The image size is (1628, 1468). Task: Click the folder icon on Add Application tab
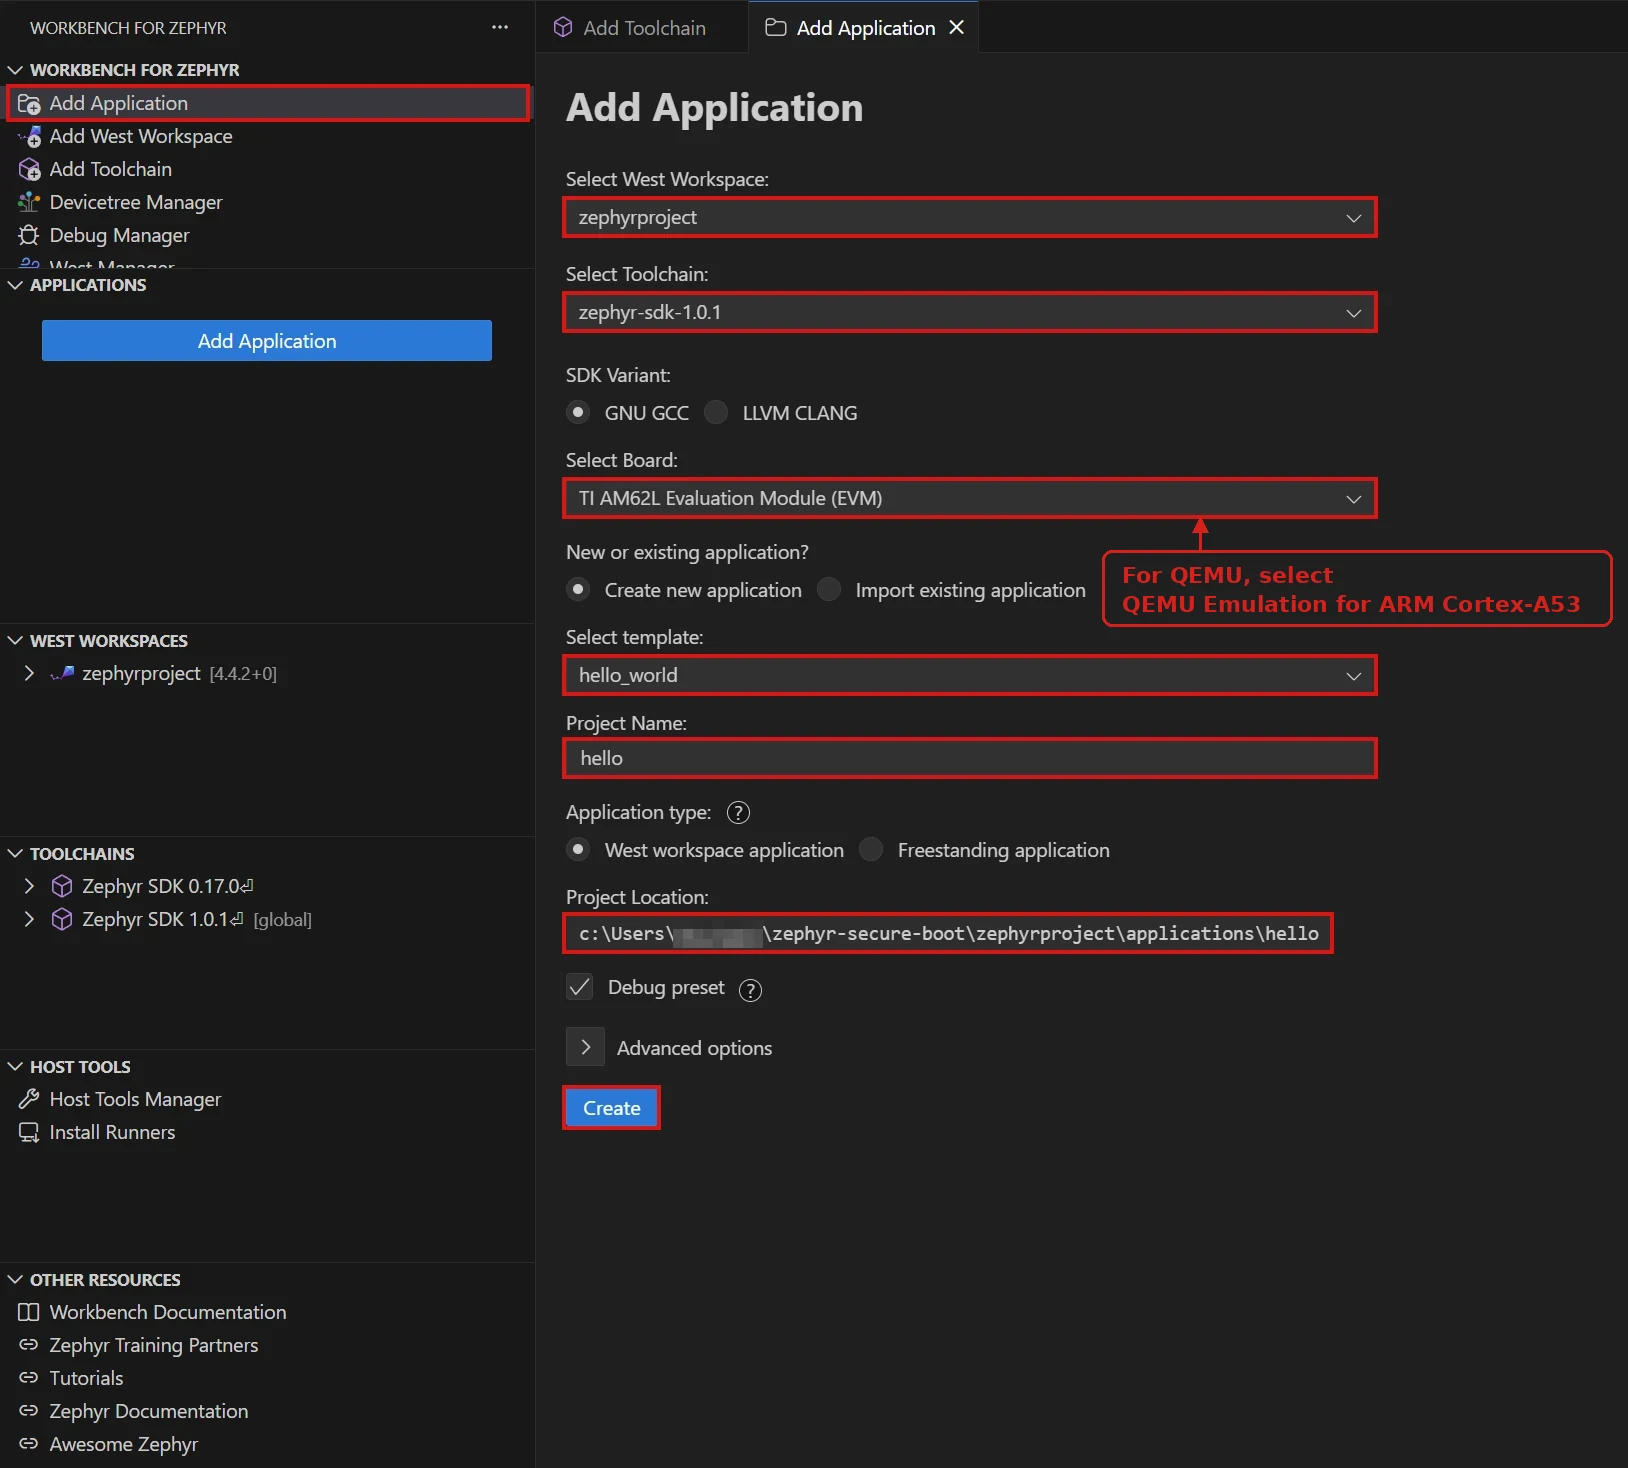(775, 28)
